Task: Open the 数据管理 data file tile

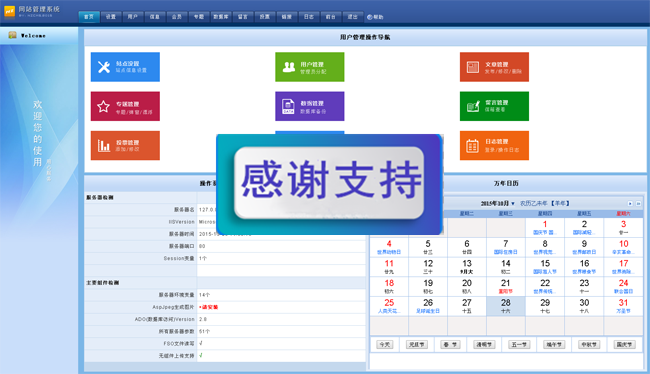Action: [310, 106]
